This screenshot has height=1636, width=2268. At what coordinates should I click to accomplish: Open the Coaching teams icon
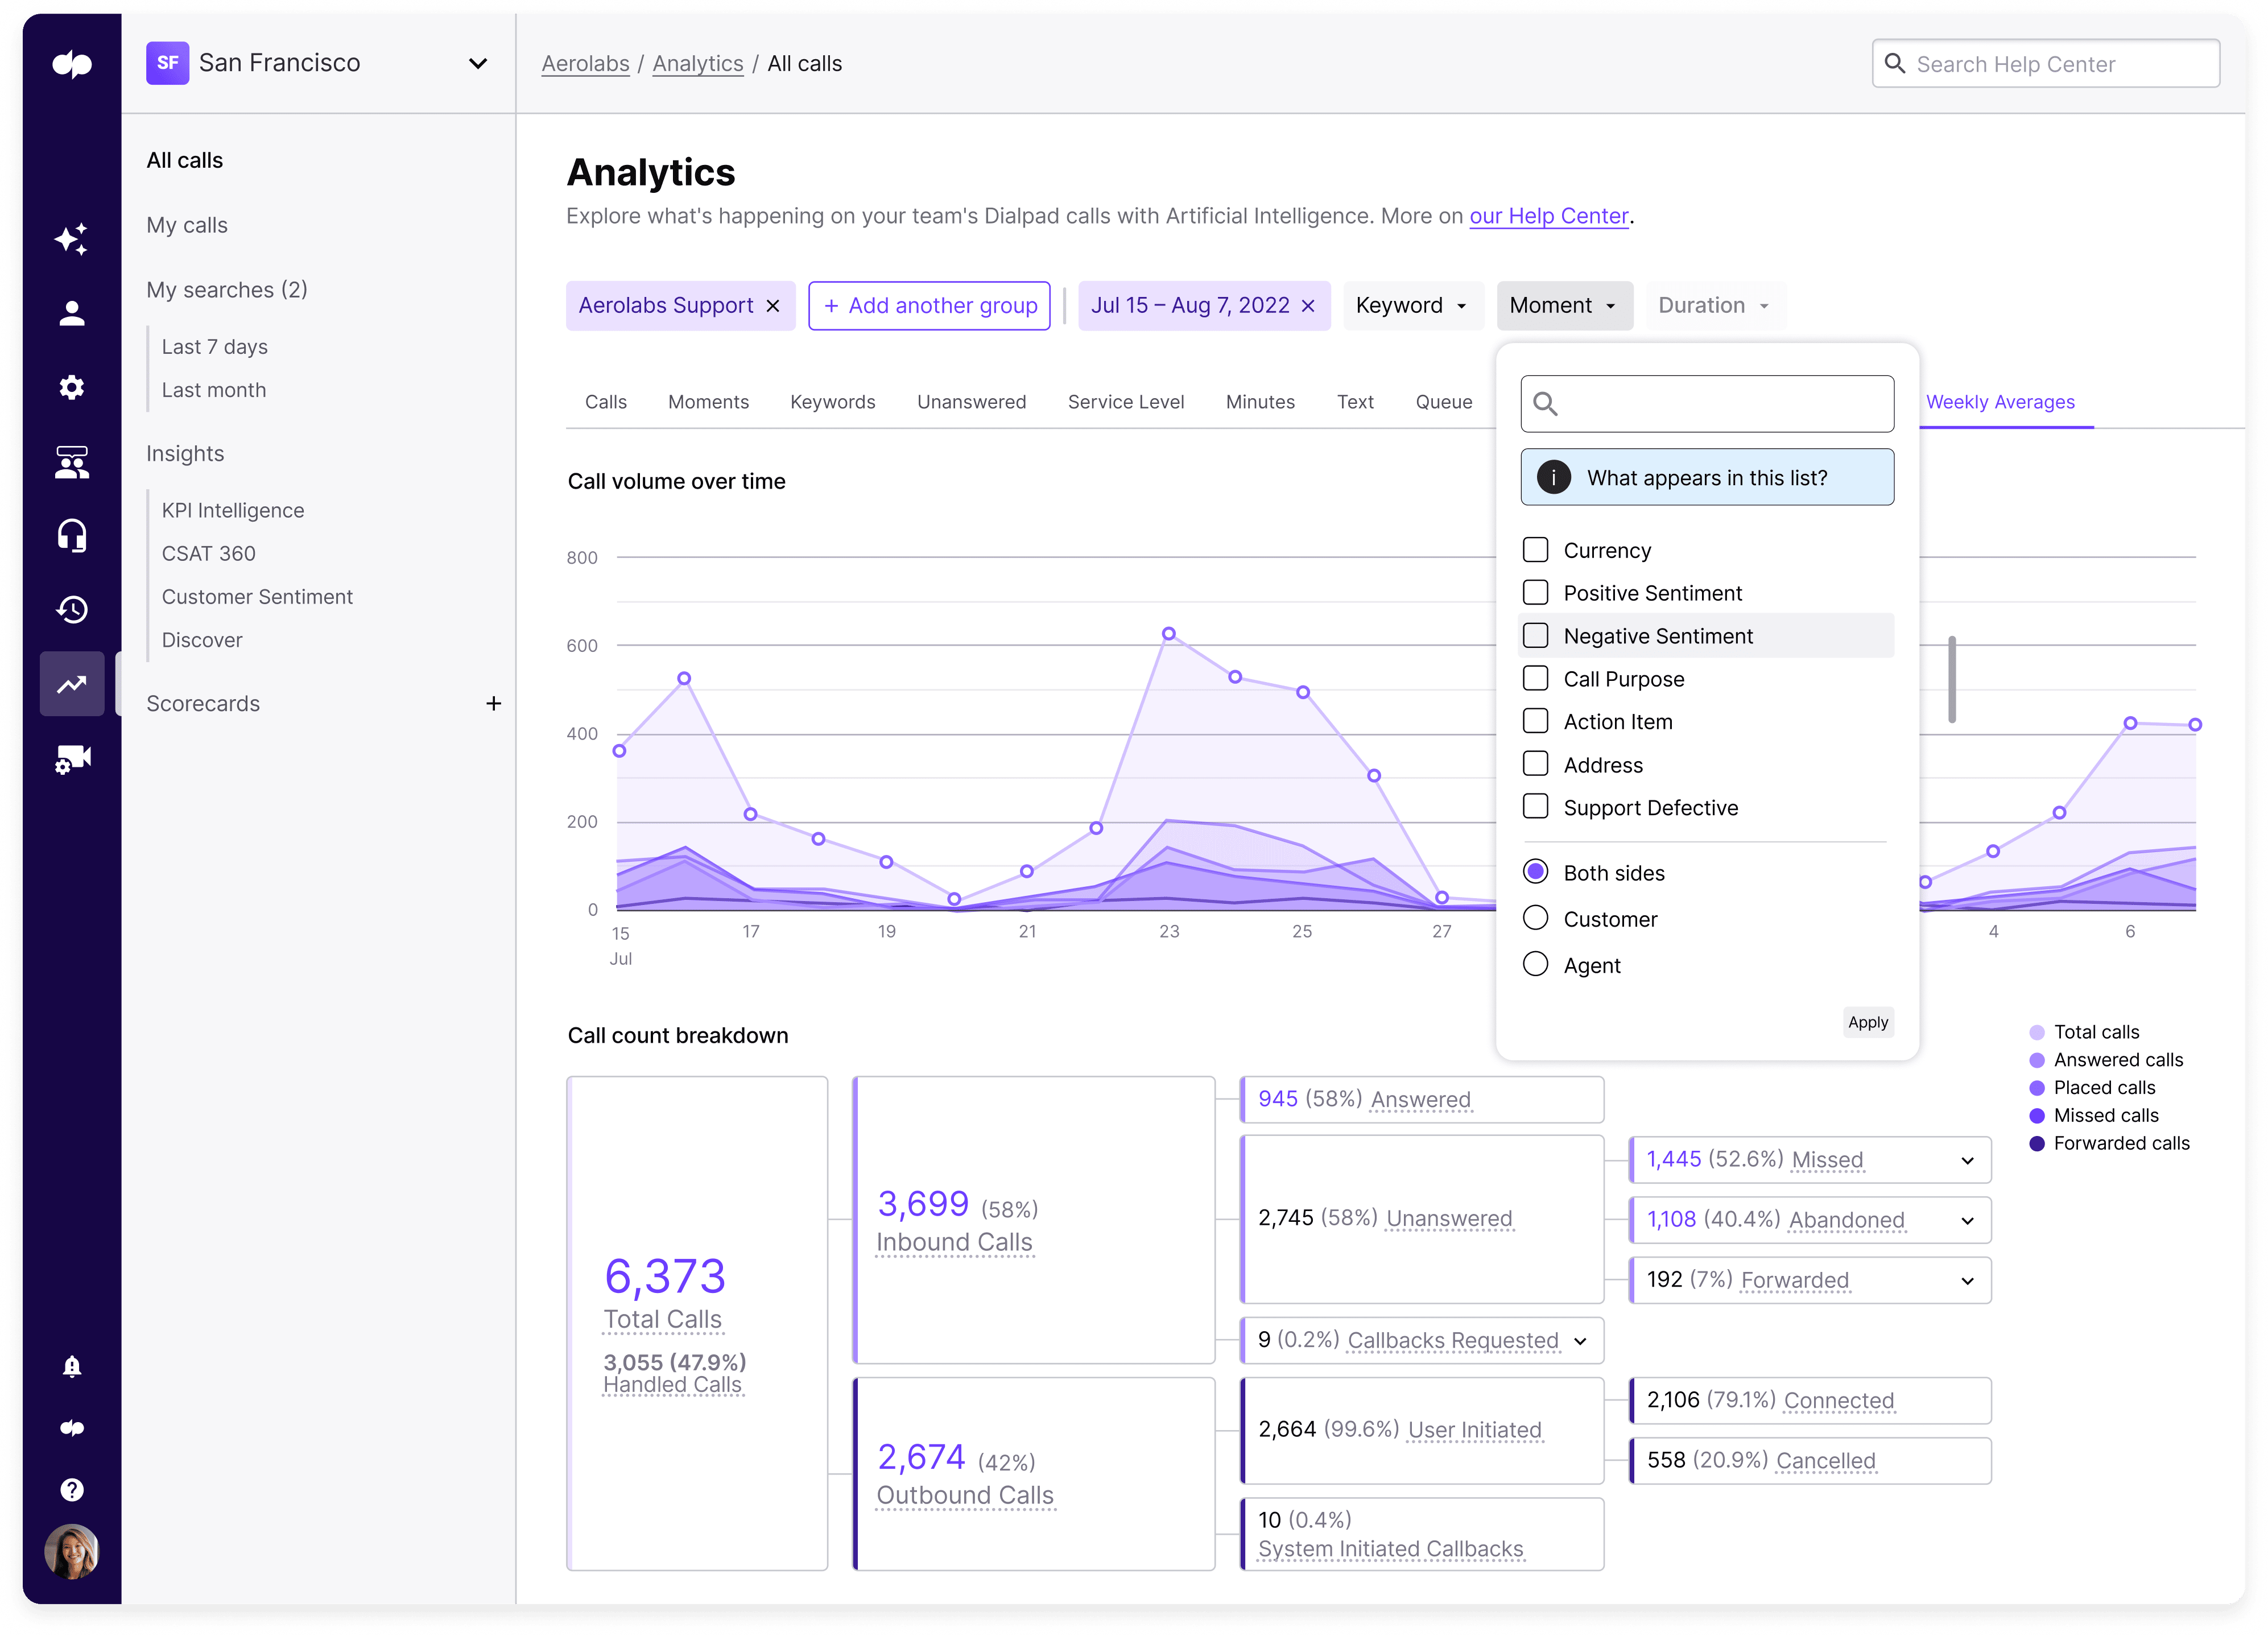pos(72,463)
